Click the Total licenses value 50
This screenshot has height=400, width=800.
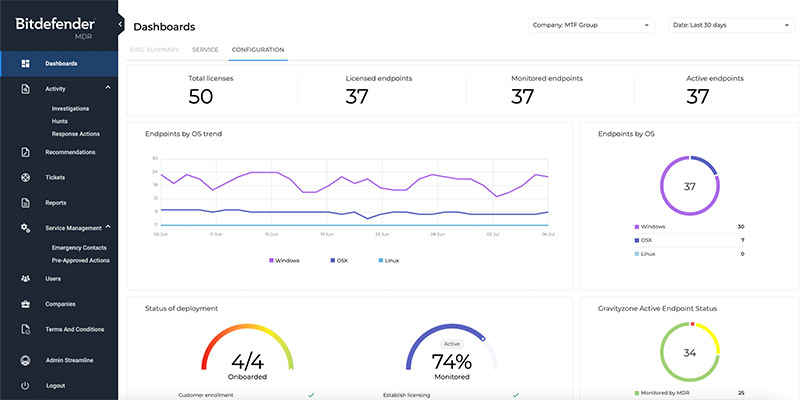201,96
